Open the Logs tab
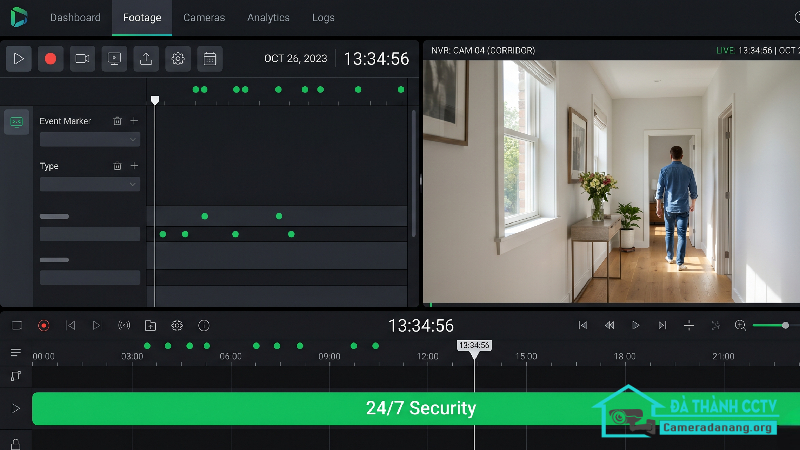Image resolution: width=800 pixels, height=450 pixels. (323, 17)
